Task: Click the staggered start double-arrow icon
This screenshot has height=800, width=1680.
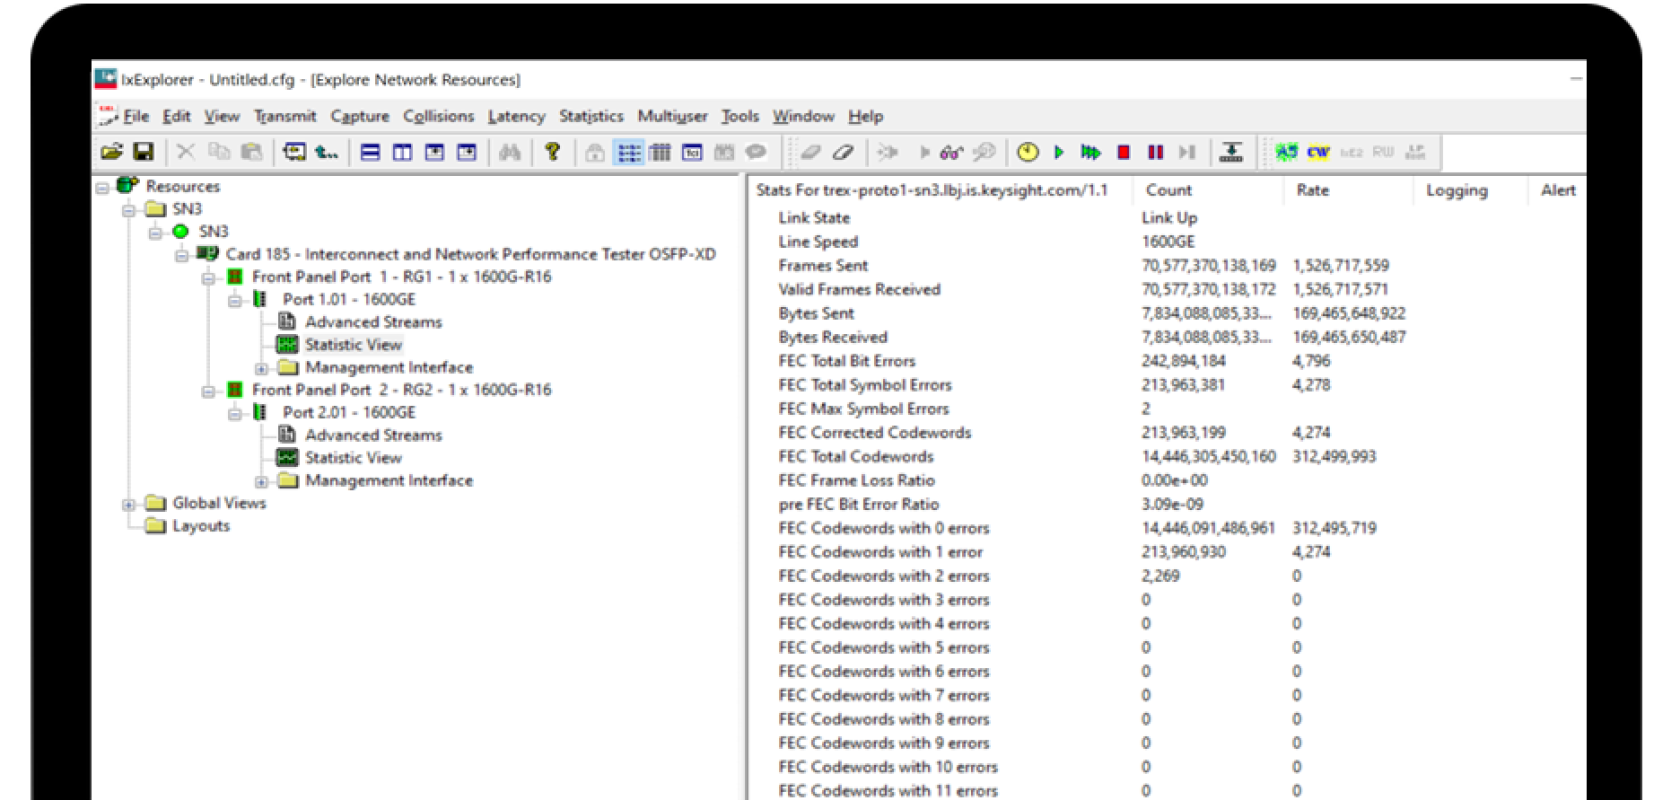Action: [x=1091, y=152]
